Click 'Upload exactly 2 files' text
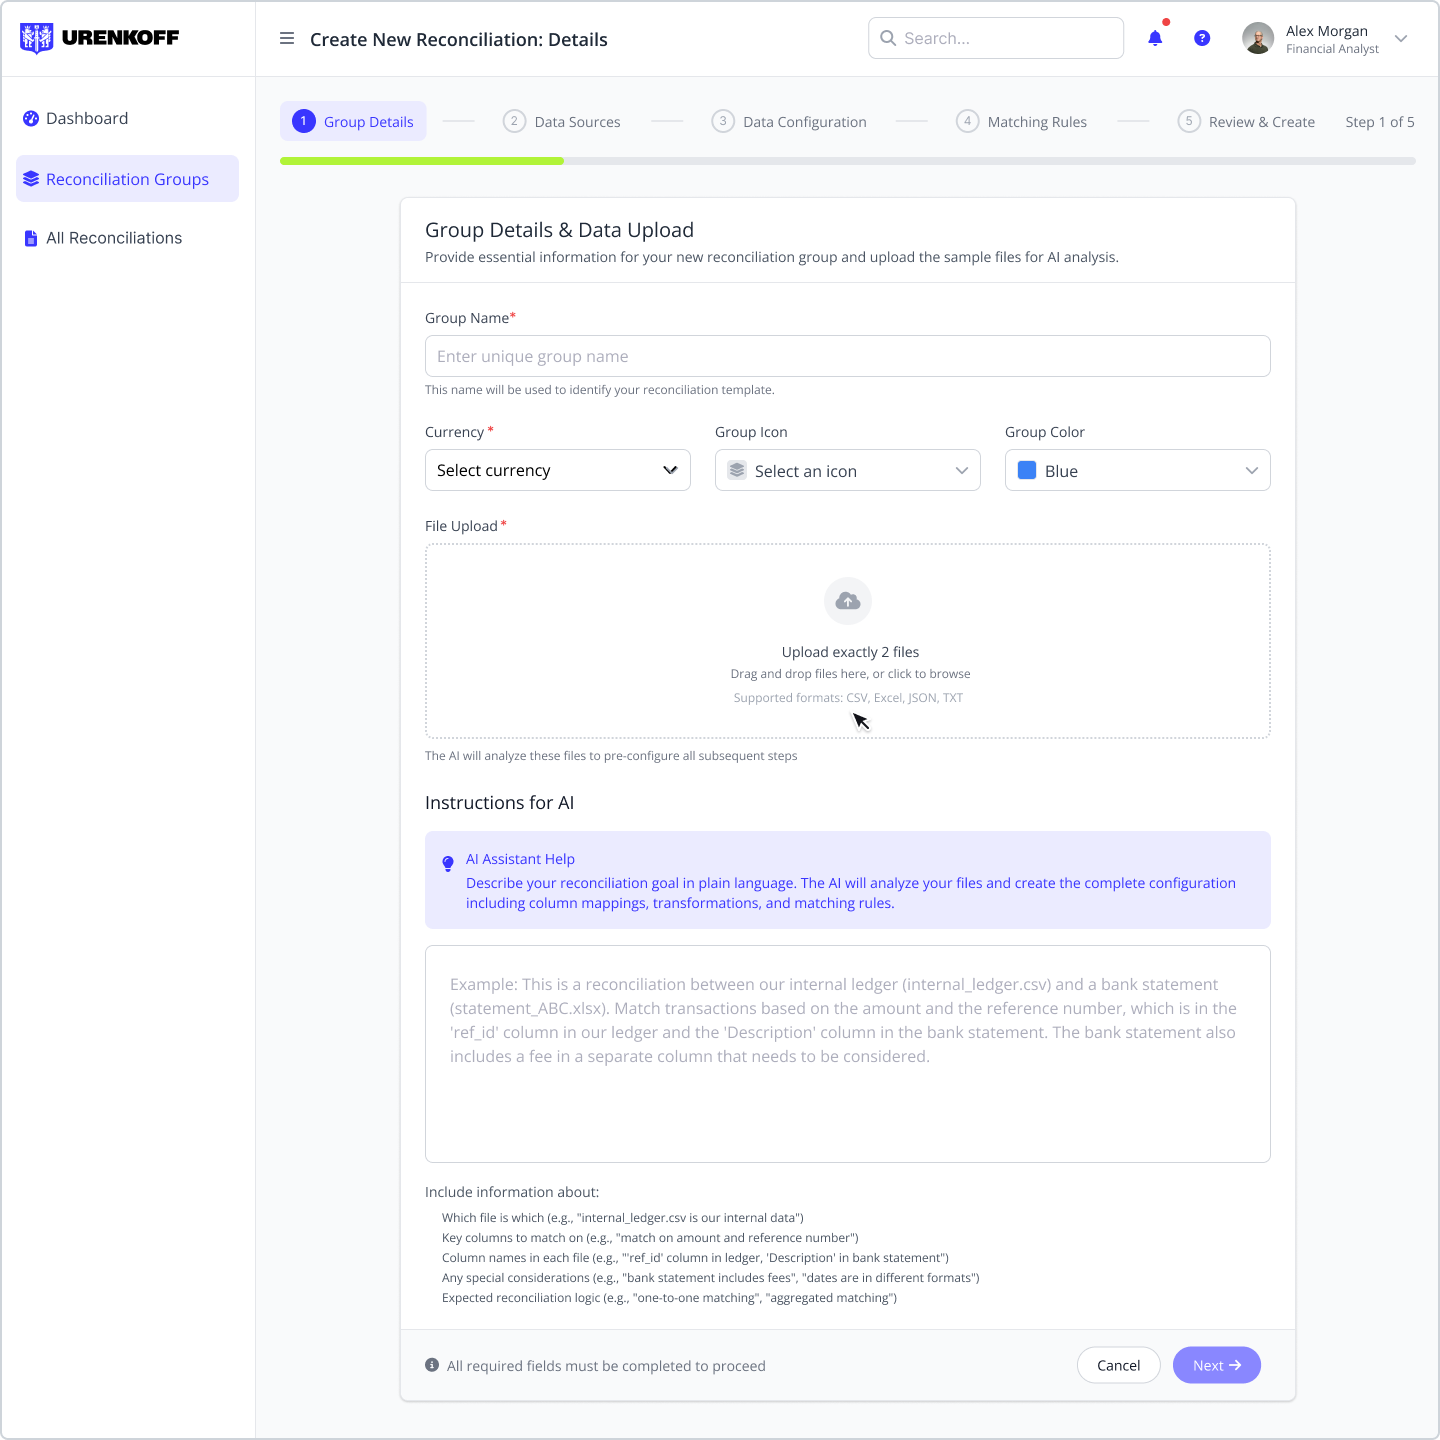The width and height of the screenshot is (1440, 1440). click(850, 652)
